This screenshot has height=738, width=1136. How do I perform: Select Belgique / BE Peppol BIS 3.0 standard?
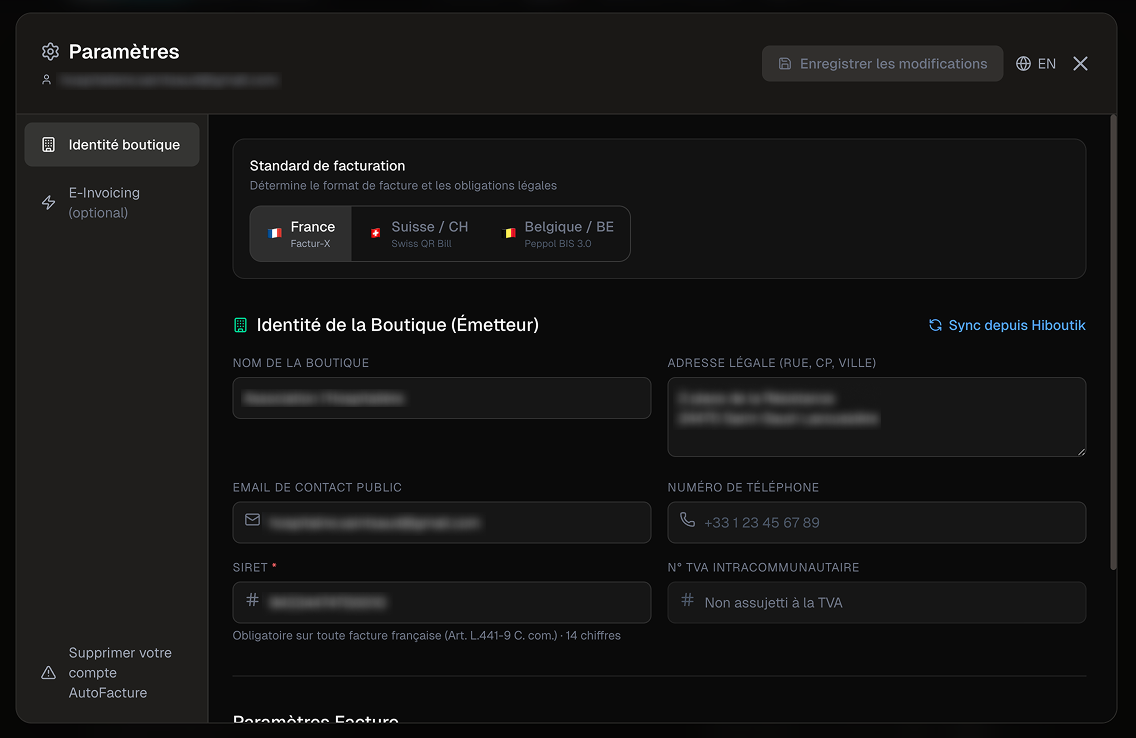pos(557,233)
